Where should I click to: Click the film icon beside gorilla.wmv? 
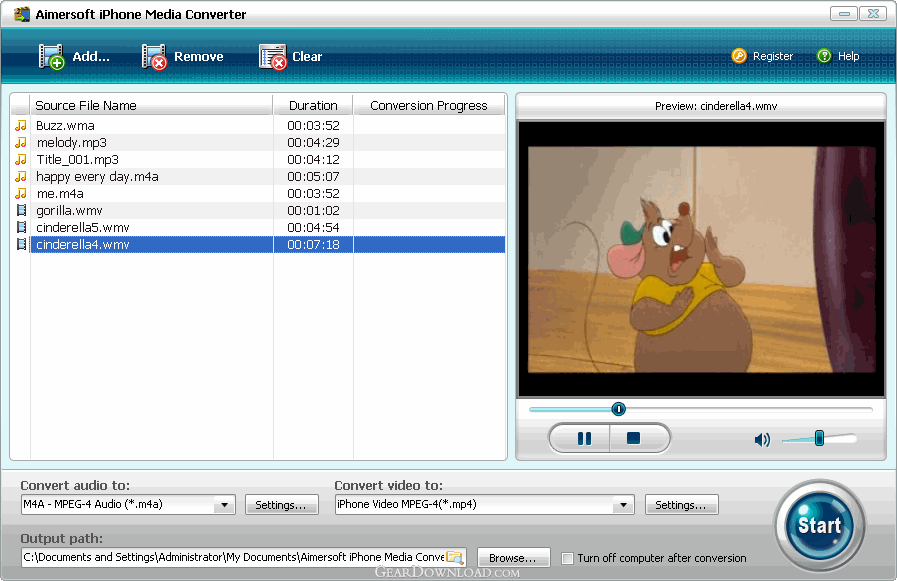point(22,210)
